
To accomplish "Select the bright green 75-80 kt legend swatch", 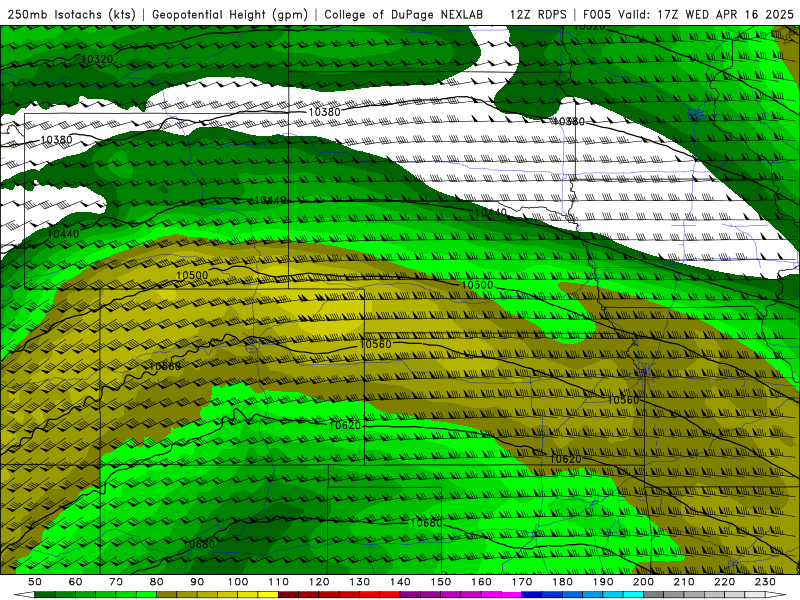I will (x=146, y=595).
